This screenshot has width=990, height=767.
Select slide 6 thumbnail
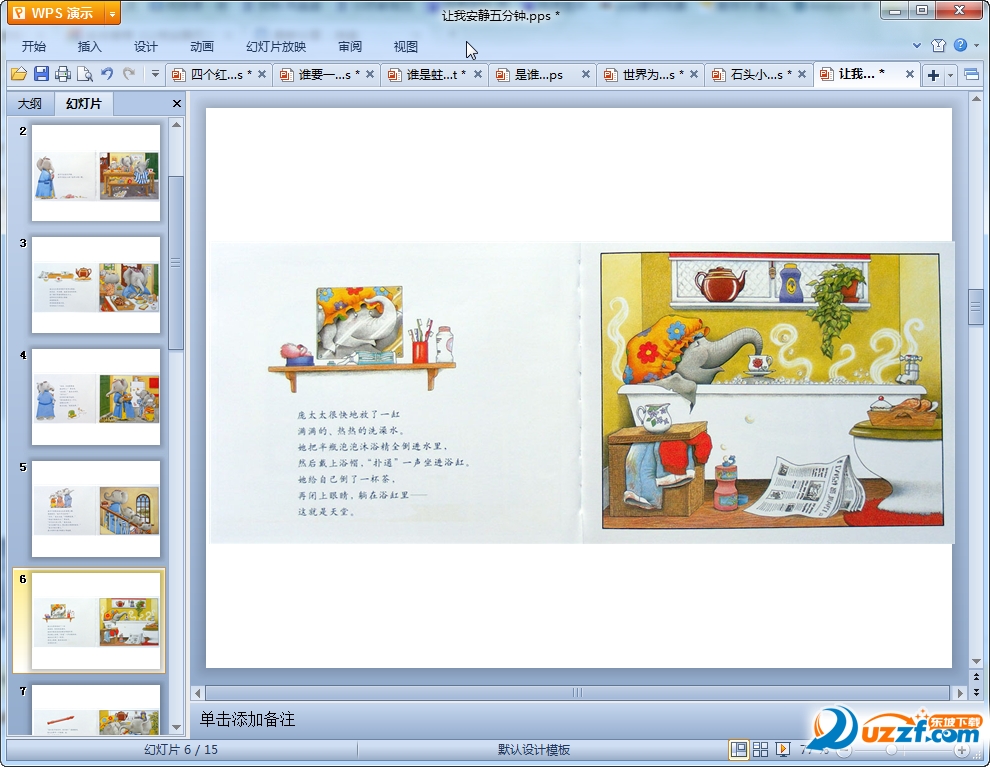click(x=96, y=621)
